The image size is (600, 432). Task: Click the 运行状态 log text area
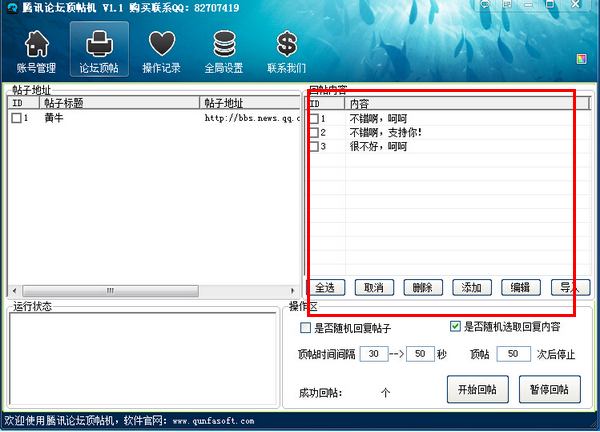142,359
